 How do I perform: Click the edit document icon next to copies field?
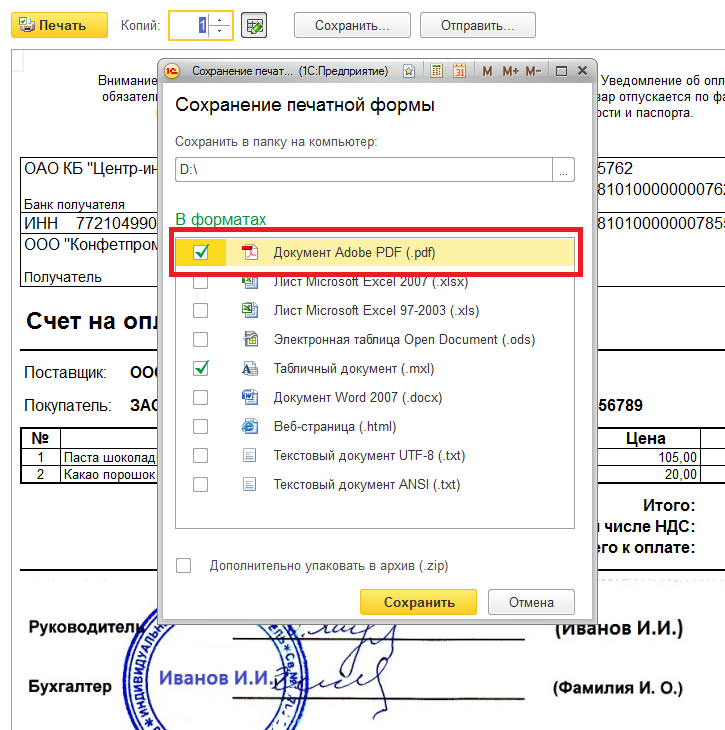click(254, 26)
